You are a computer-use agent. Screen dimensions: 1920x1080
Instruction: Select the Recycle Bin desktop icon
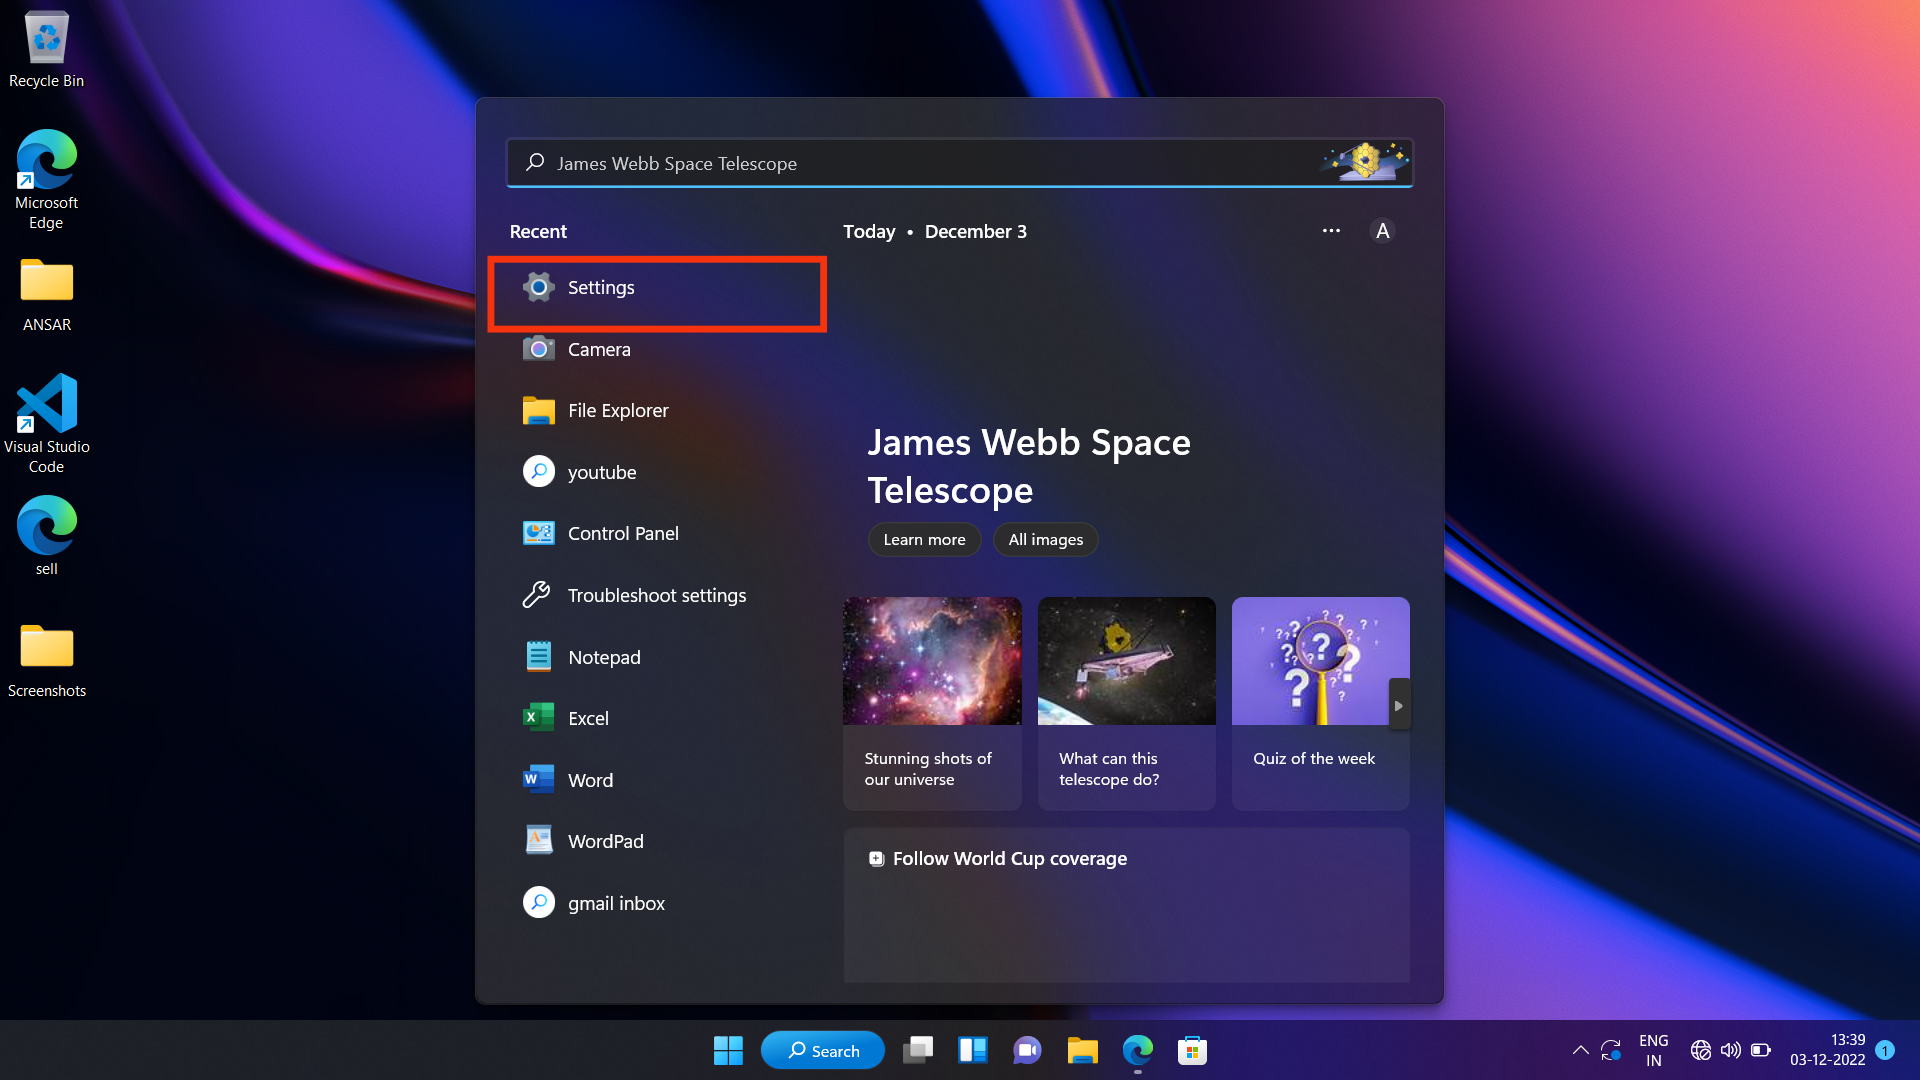pos(47,50)
